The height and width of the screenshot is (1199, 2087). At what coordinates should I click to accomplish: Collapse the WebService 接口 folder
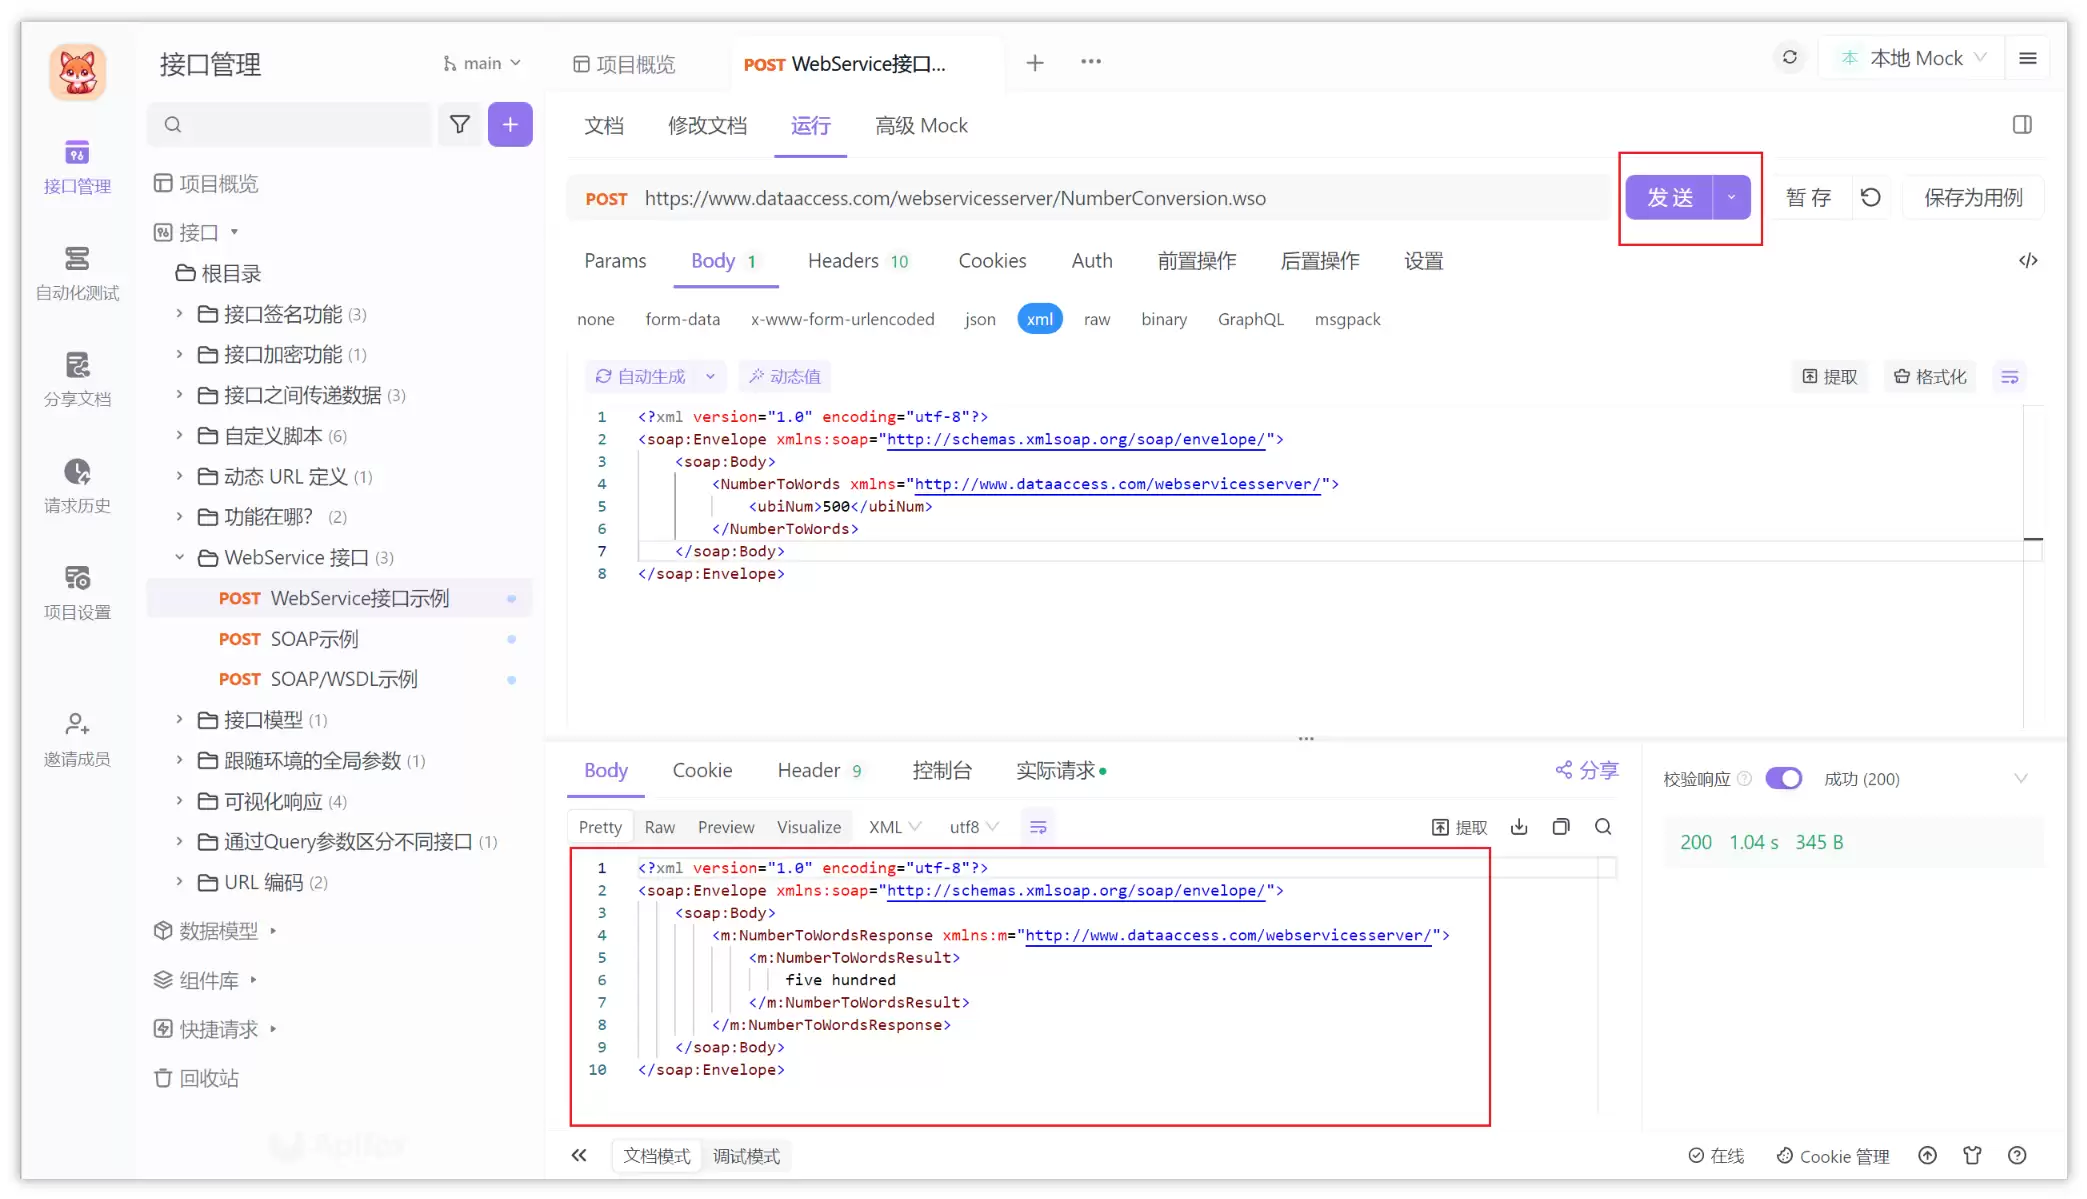[179, 557]
